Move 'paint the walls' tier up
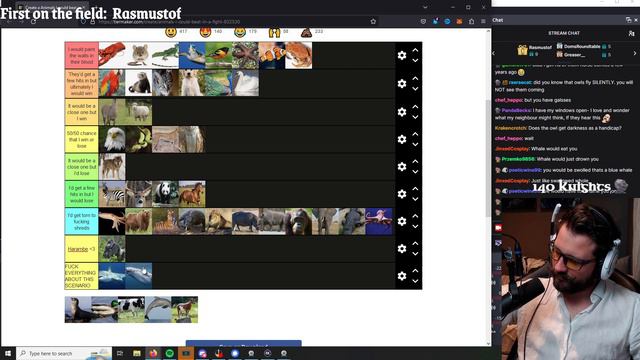640x360 pixels. tap(415, 50)
